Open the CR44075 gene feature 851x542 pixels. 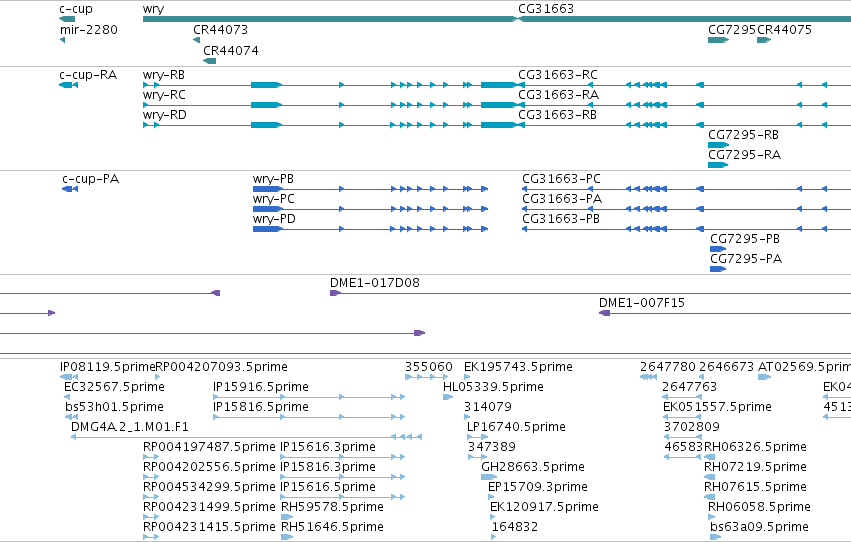[x=764, y=40]
